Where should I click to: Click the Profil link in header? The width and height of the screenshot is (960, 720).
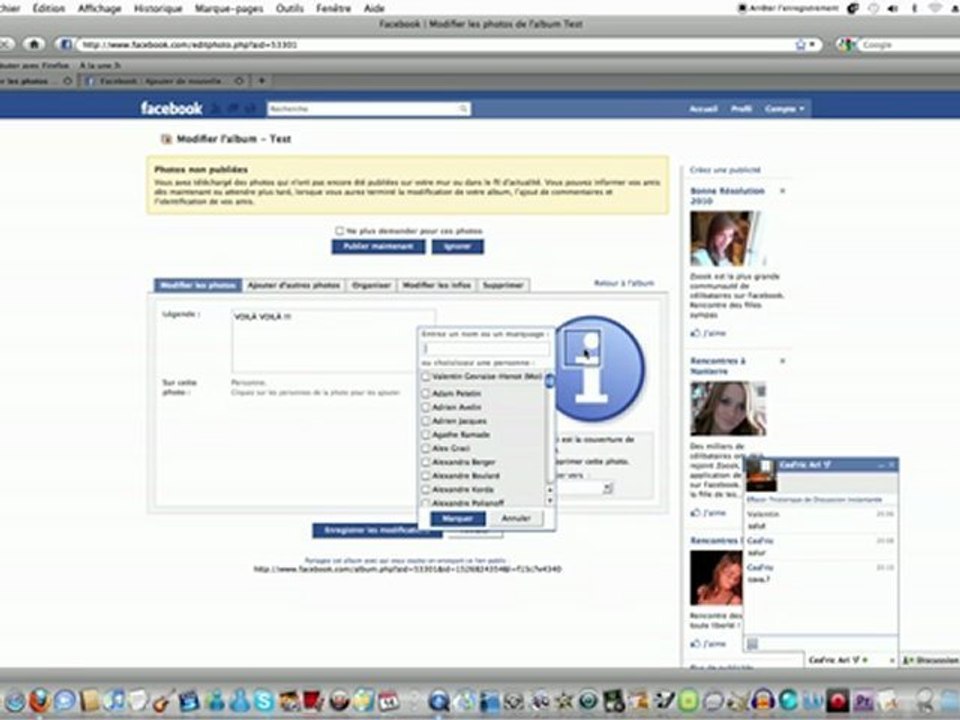click(x=741, y=109)
